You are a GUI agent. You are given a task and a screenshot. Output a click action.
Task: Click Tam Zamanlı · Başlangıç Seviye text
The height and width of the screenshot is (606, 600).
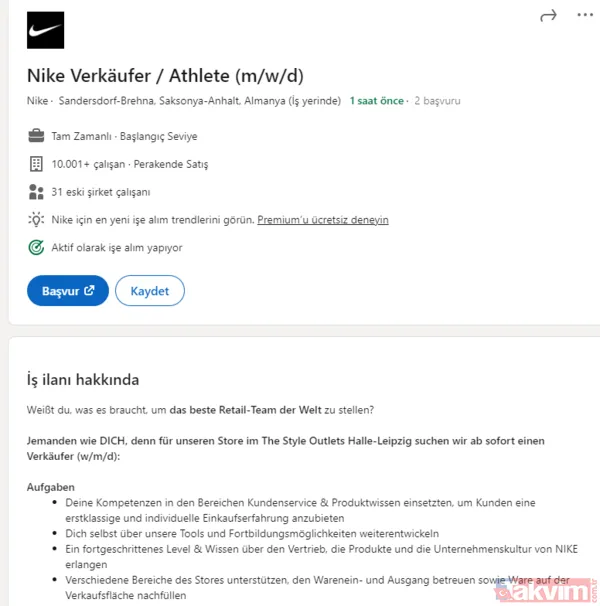coord(124,136)
